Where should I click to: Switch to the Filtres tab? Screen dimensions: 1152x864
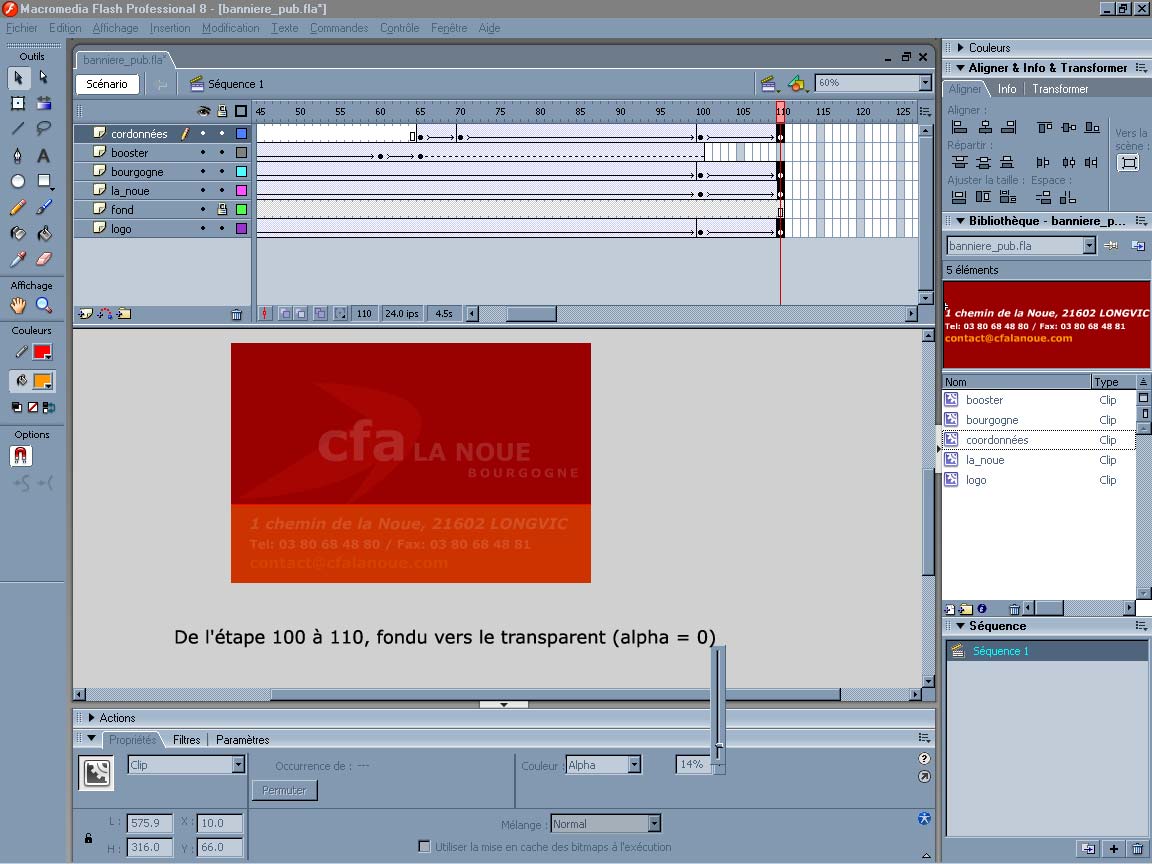[187, 740]
